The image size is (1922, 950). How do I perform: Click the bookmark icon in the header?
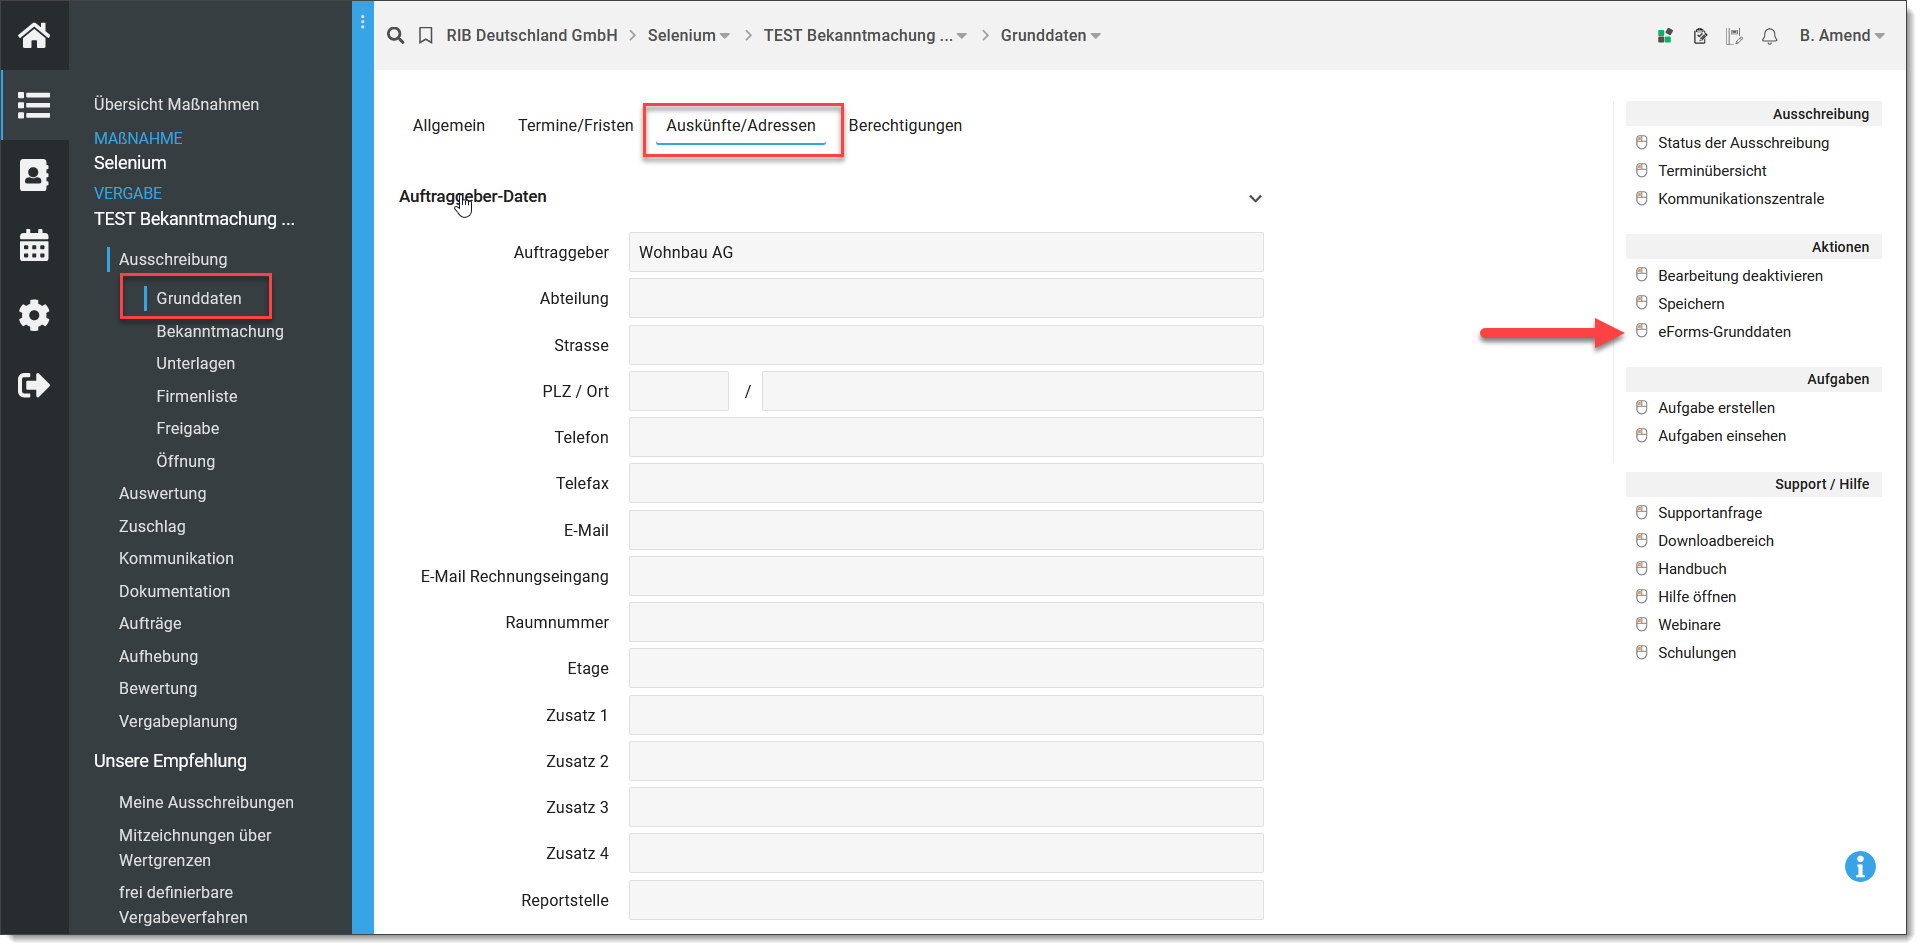click(x=426, y=36)
